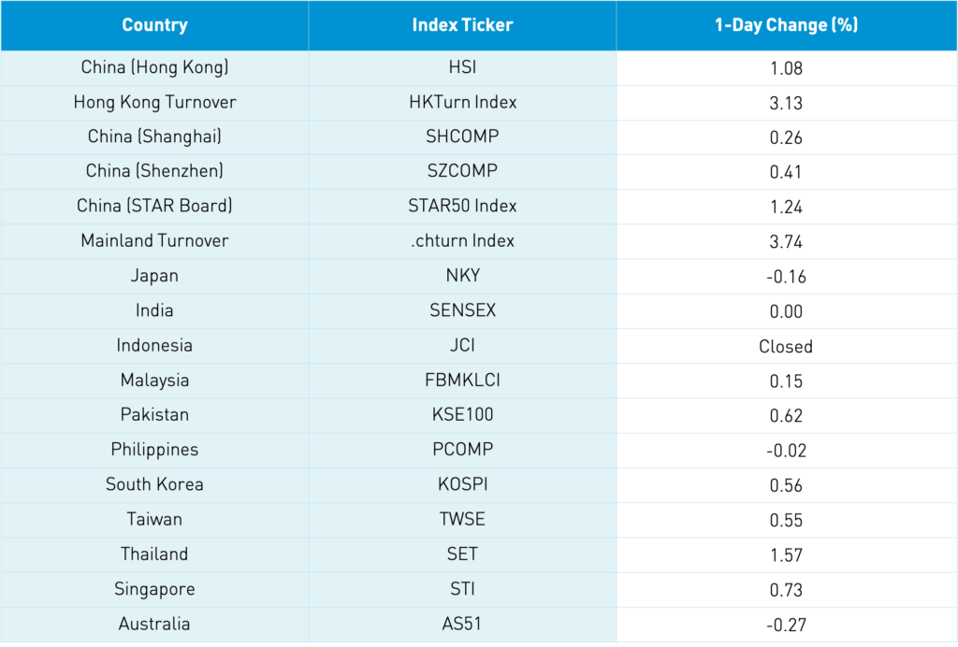958x647 pixels.
Task: Click the Pakistan country cell
Action: pyautogui.click(x=154, y=415)
